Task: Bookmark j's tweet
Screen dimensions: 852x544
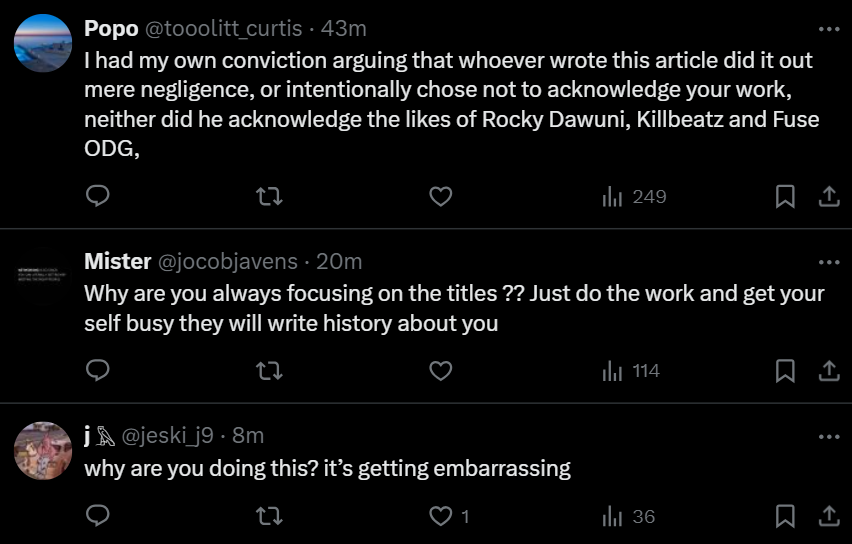Action: pos(786,516)
